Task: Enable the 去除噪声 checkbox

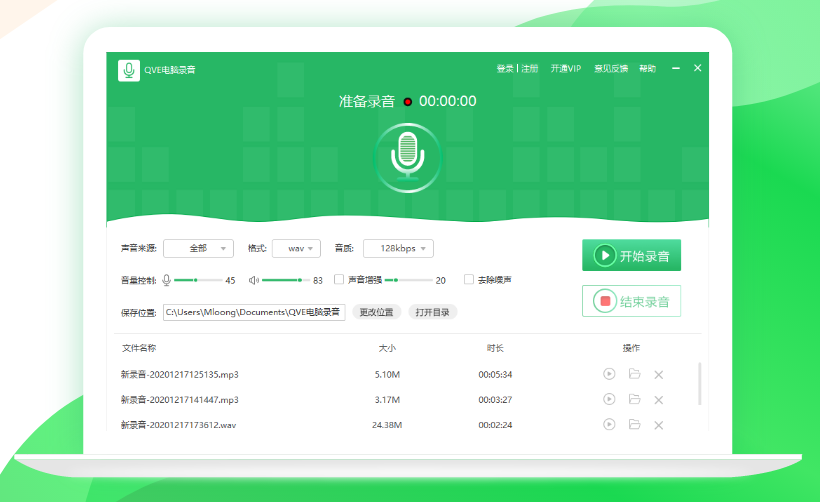Action: [x=469, y=279]
